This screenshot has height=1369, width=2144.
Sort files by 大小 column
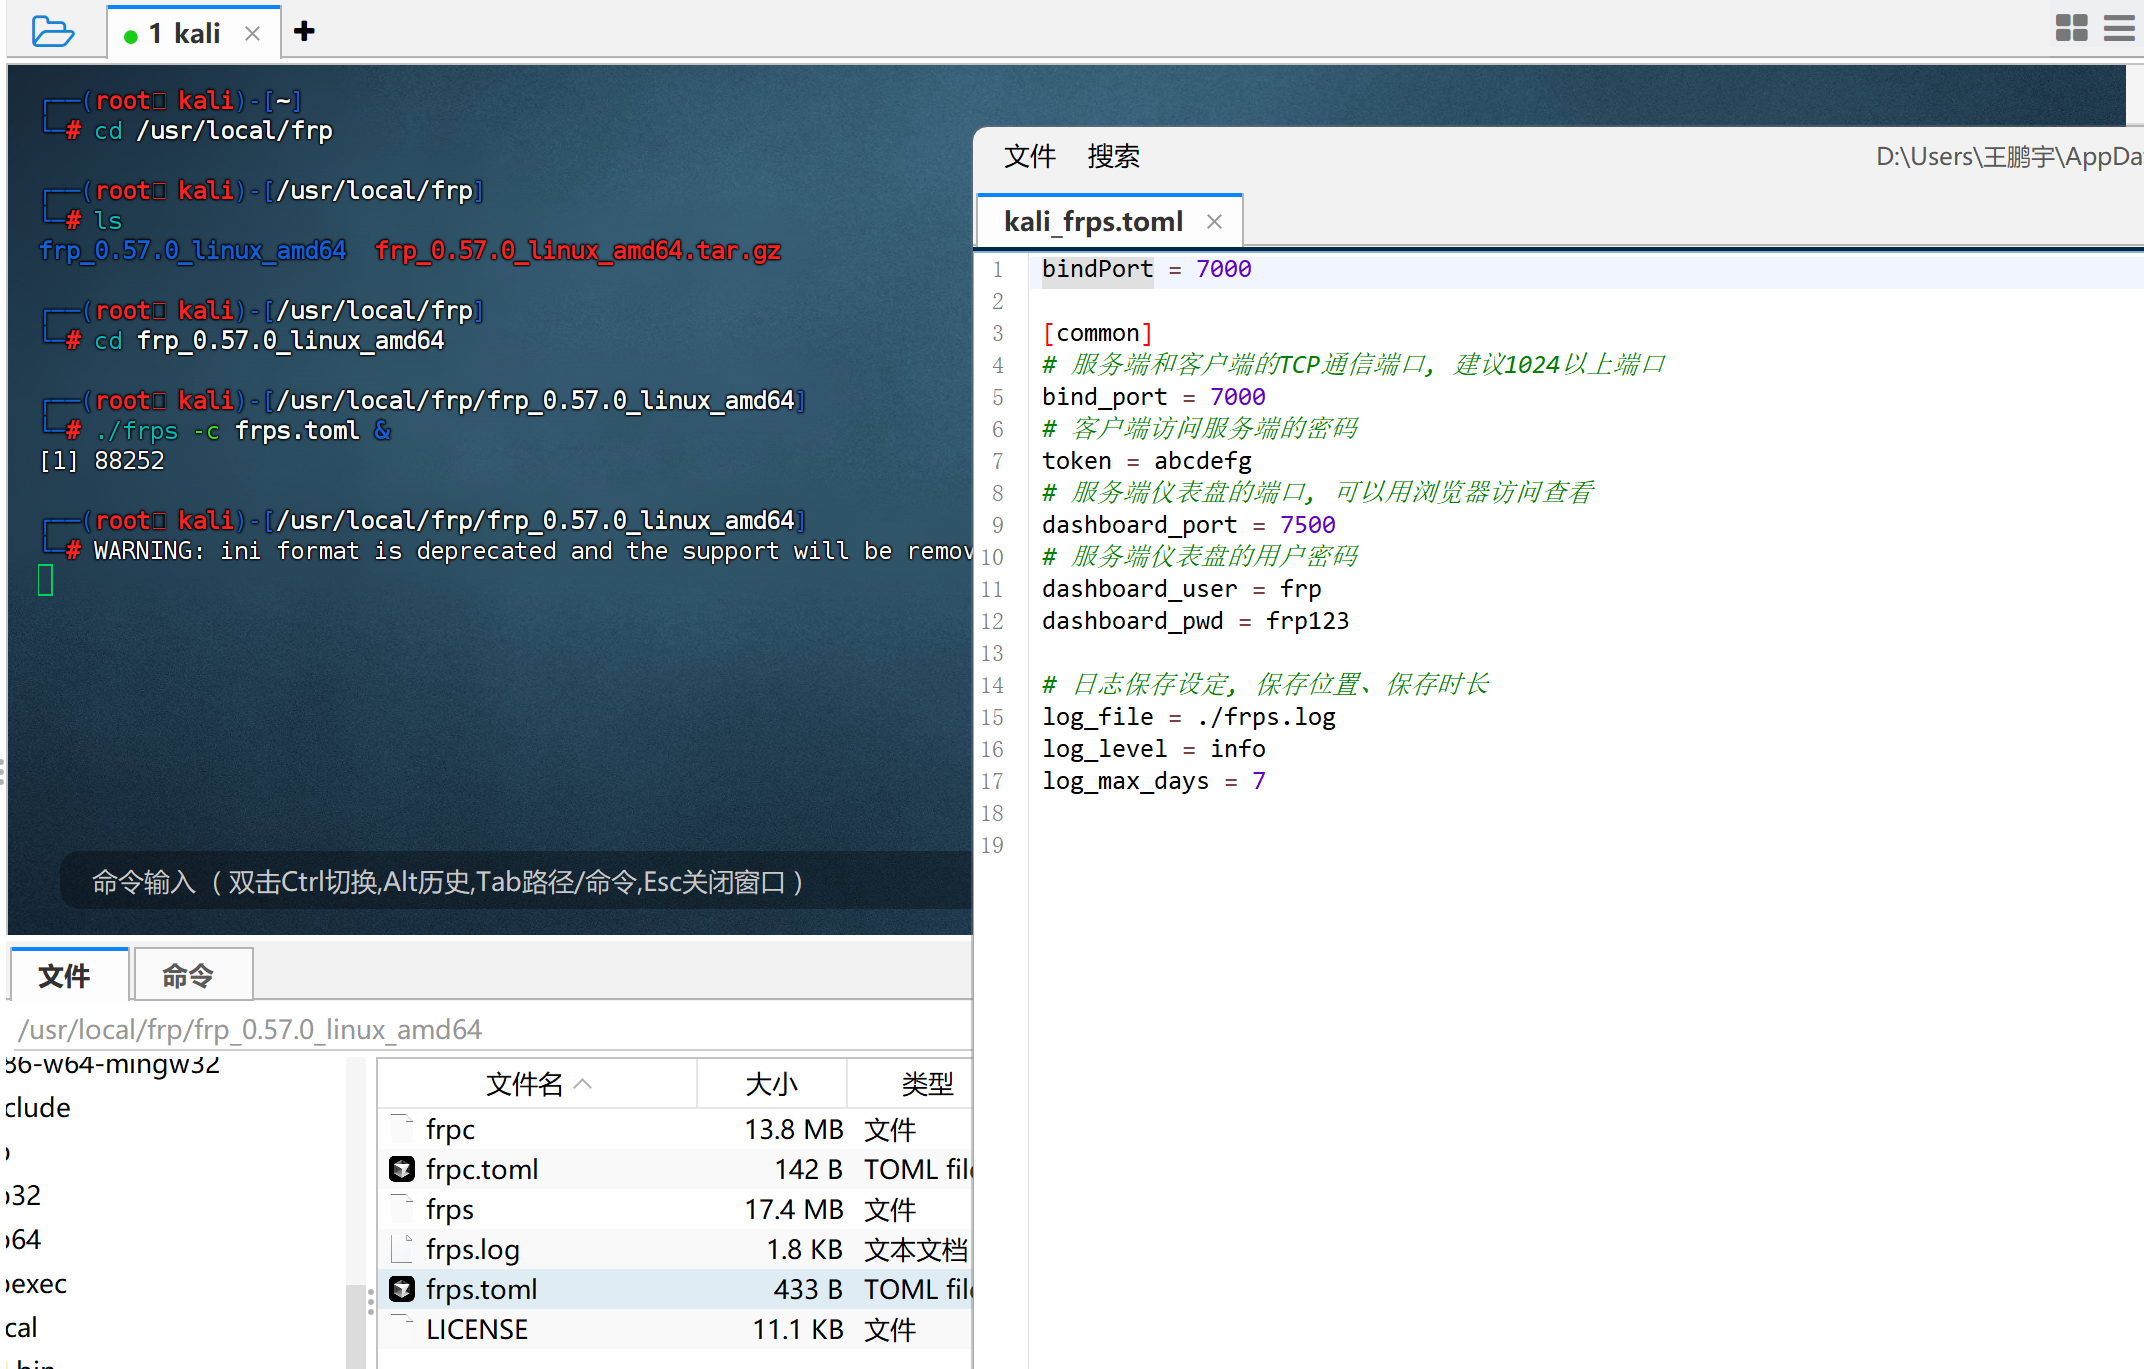[771, 1084]
